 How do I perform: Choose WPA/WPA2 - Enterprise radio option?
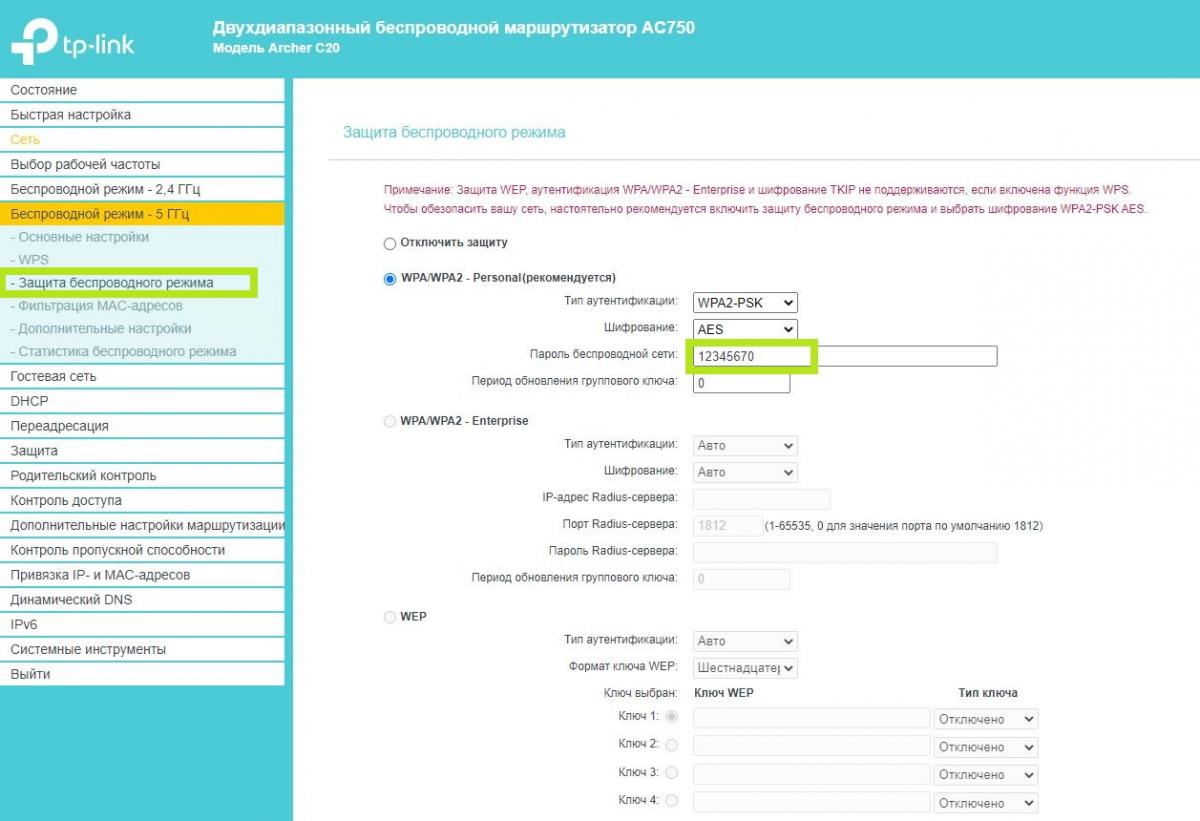click(390, 422)
